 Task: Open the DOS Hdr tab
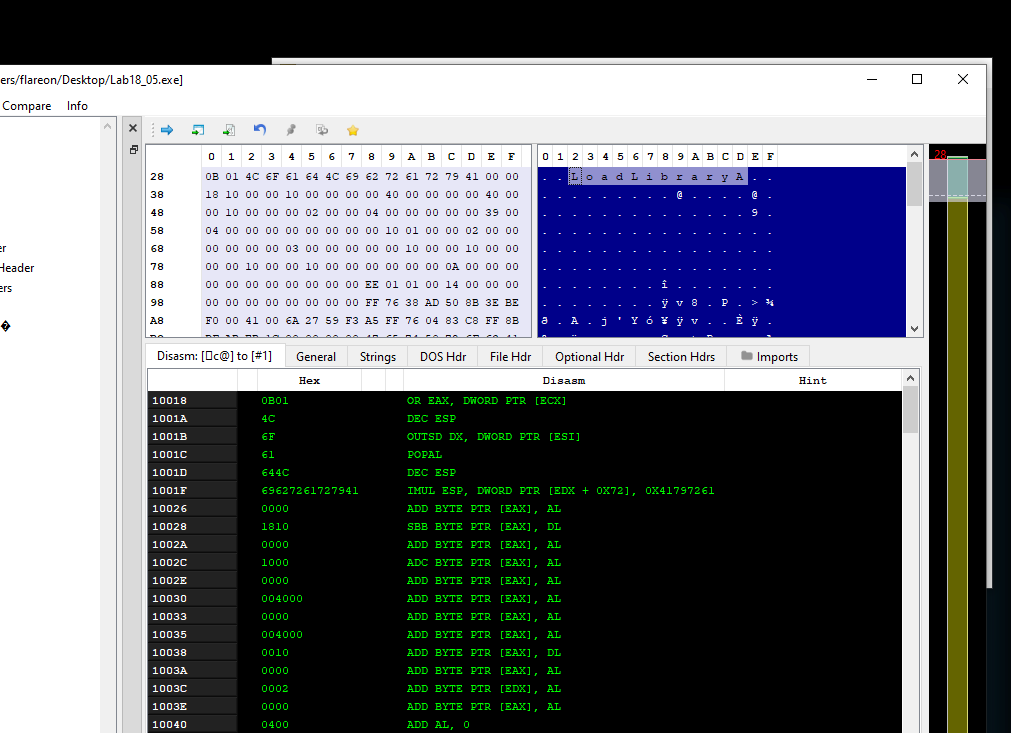pyautogui.click(x=443, y=357)
